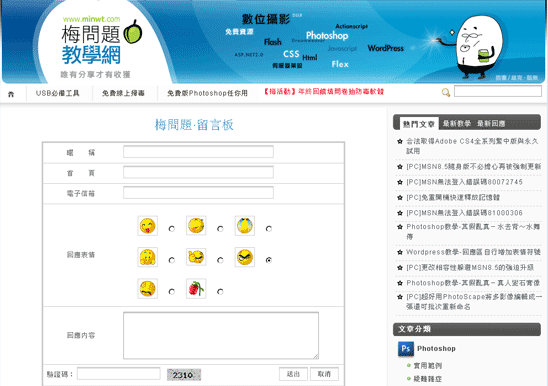548x386 pixels.
Task: Click the 取消 cancel button
Action: click(324, 374)
